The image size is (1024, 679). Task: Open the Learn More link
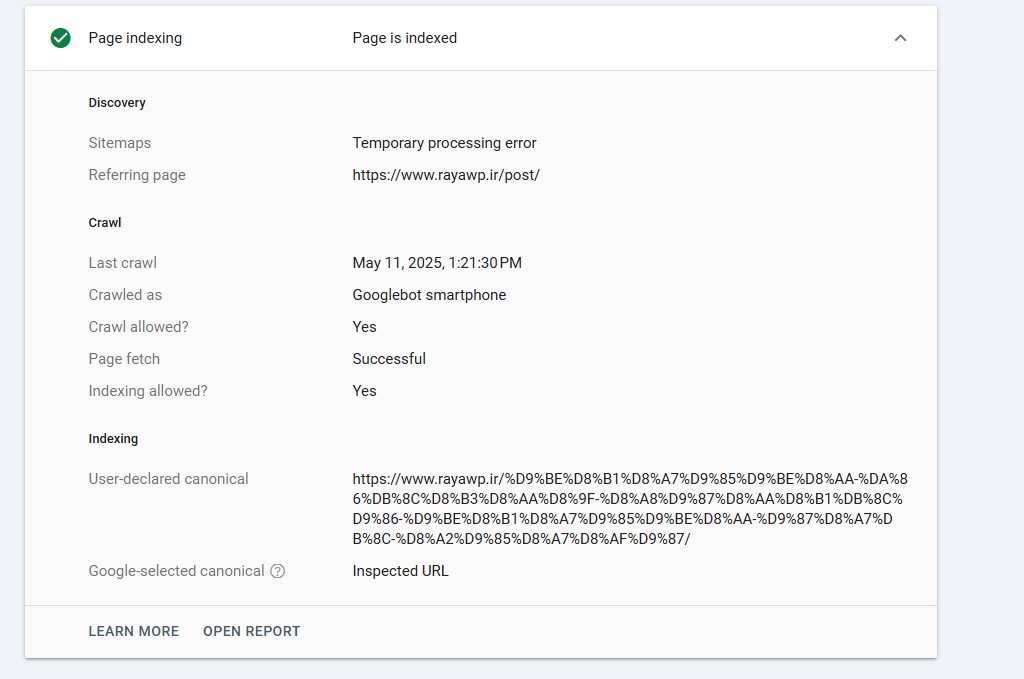point(134,631)
